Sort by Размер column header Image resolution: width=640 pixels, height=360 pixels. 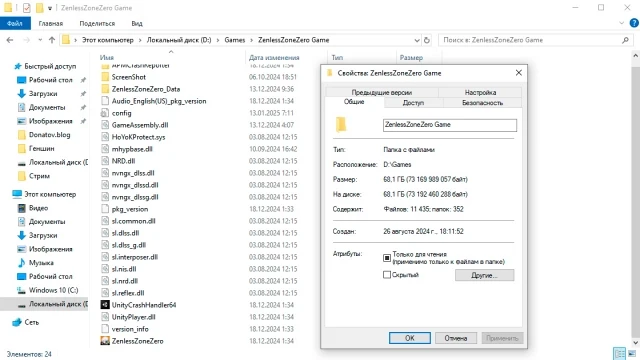pyautogui.click(x=411, y=58)
